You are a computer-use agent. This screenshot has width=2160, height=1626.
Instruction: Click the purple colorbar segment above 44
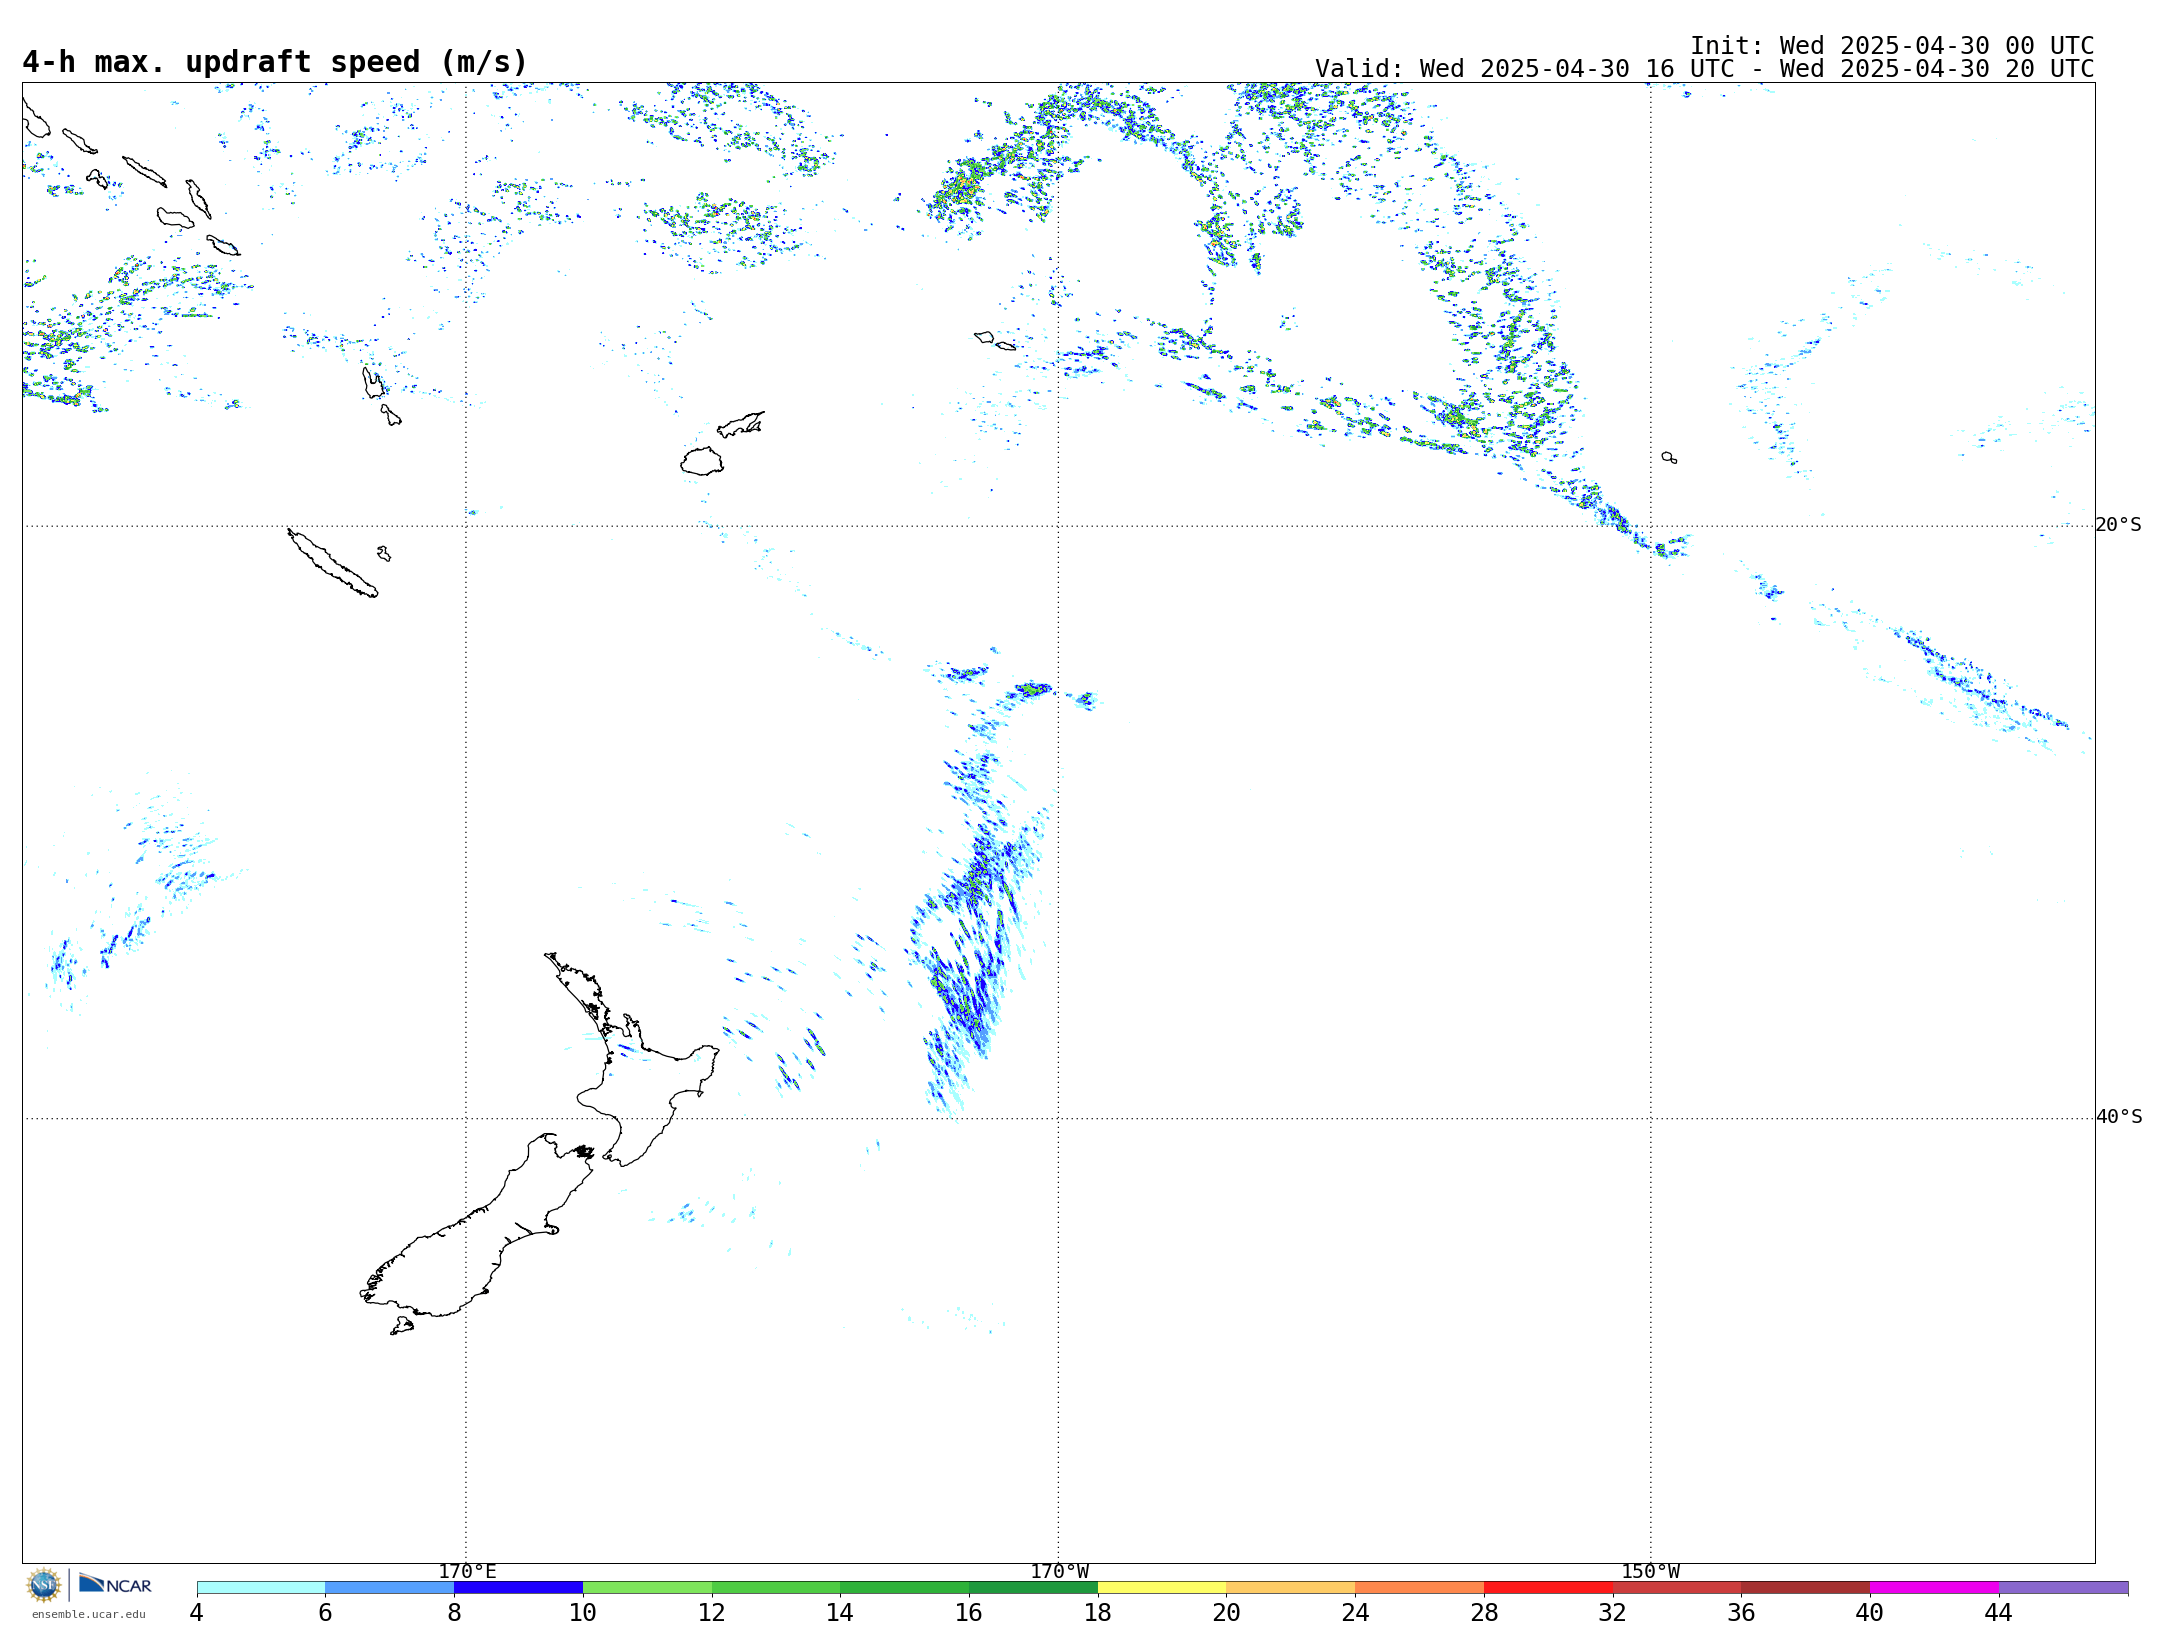click(2063, 1588)
